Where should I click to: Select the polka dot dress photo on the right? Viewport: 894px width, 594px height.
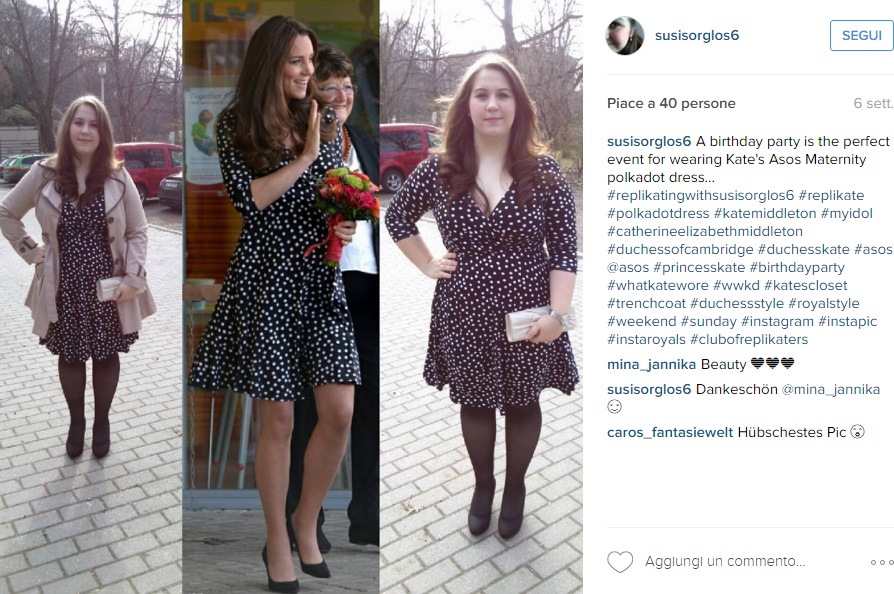[x=481, y=297]
